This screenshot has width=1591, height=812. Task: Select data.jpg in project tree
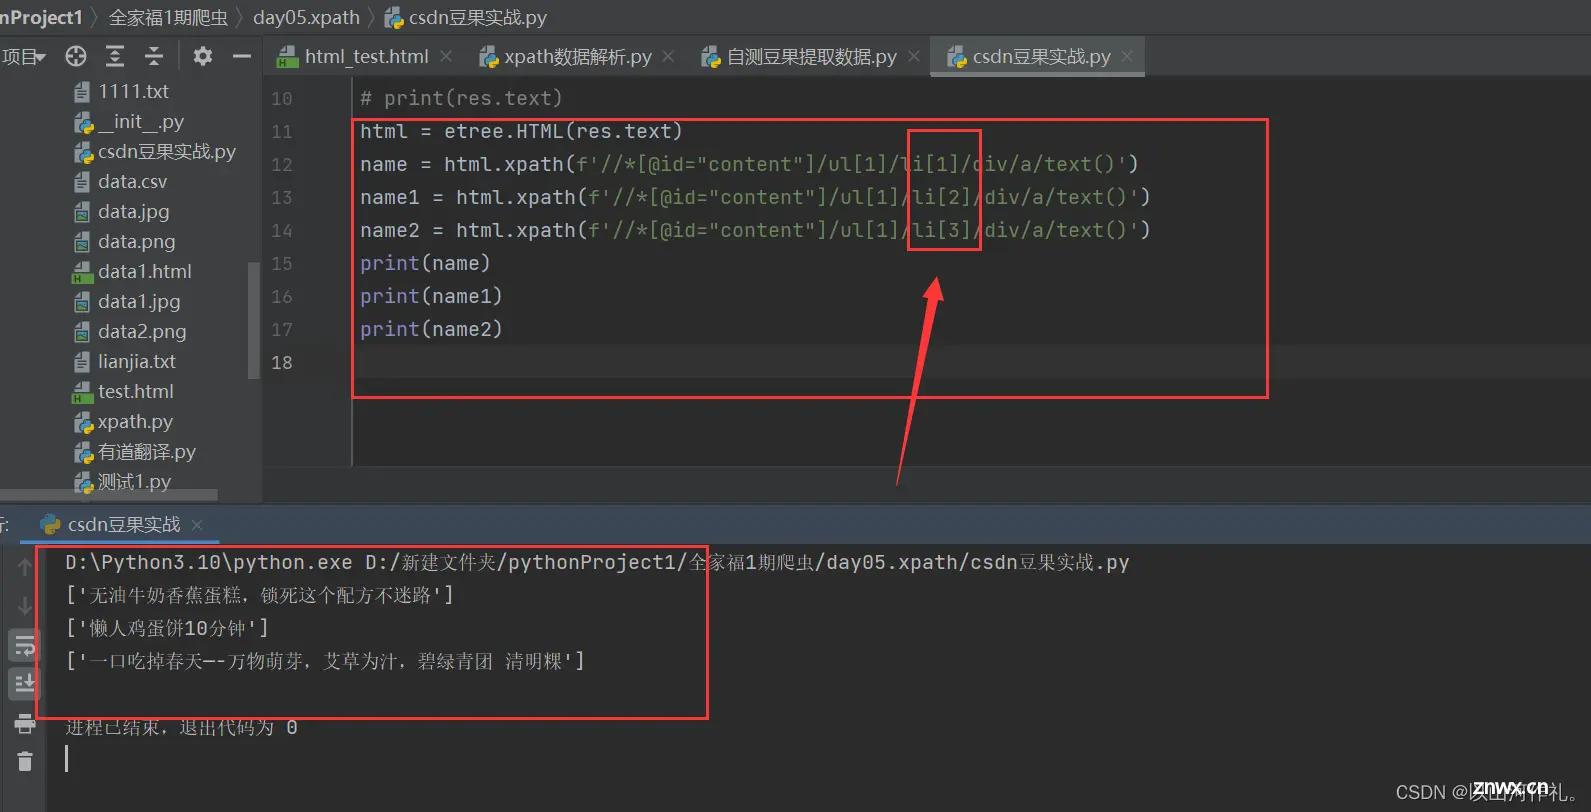click(x=133, y=212)
